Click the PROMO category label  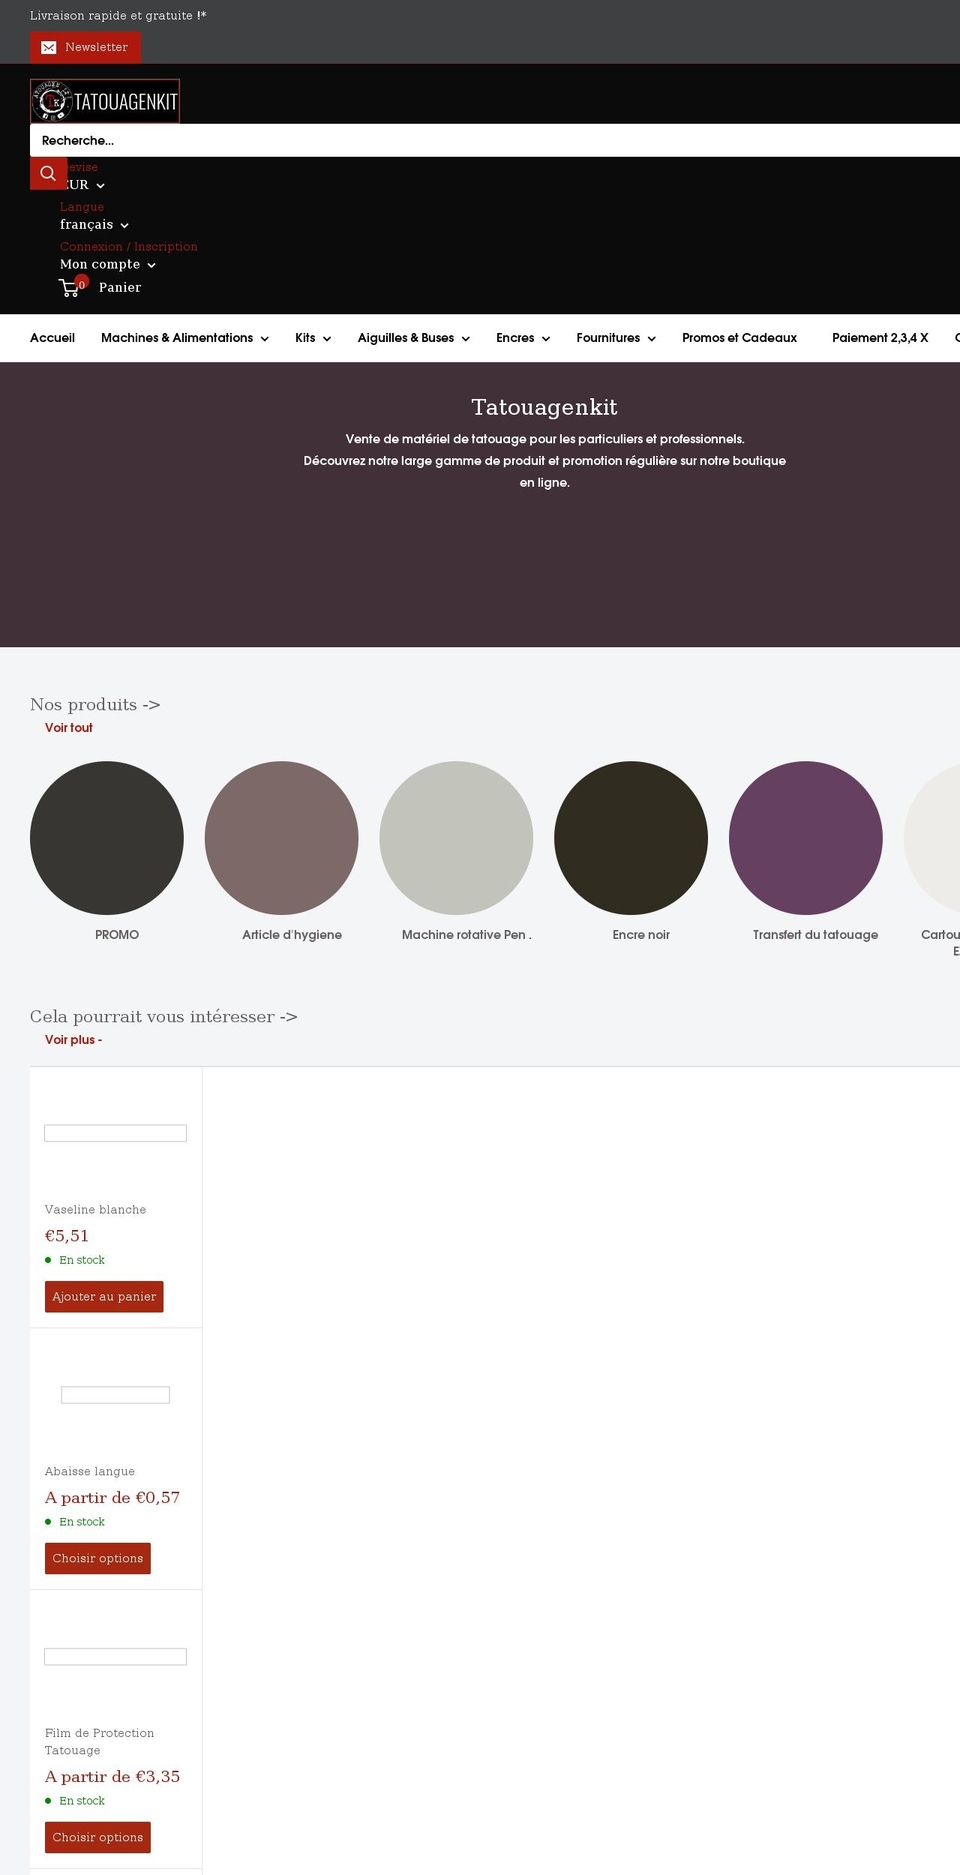pos(117,935)
